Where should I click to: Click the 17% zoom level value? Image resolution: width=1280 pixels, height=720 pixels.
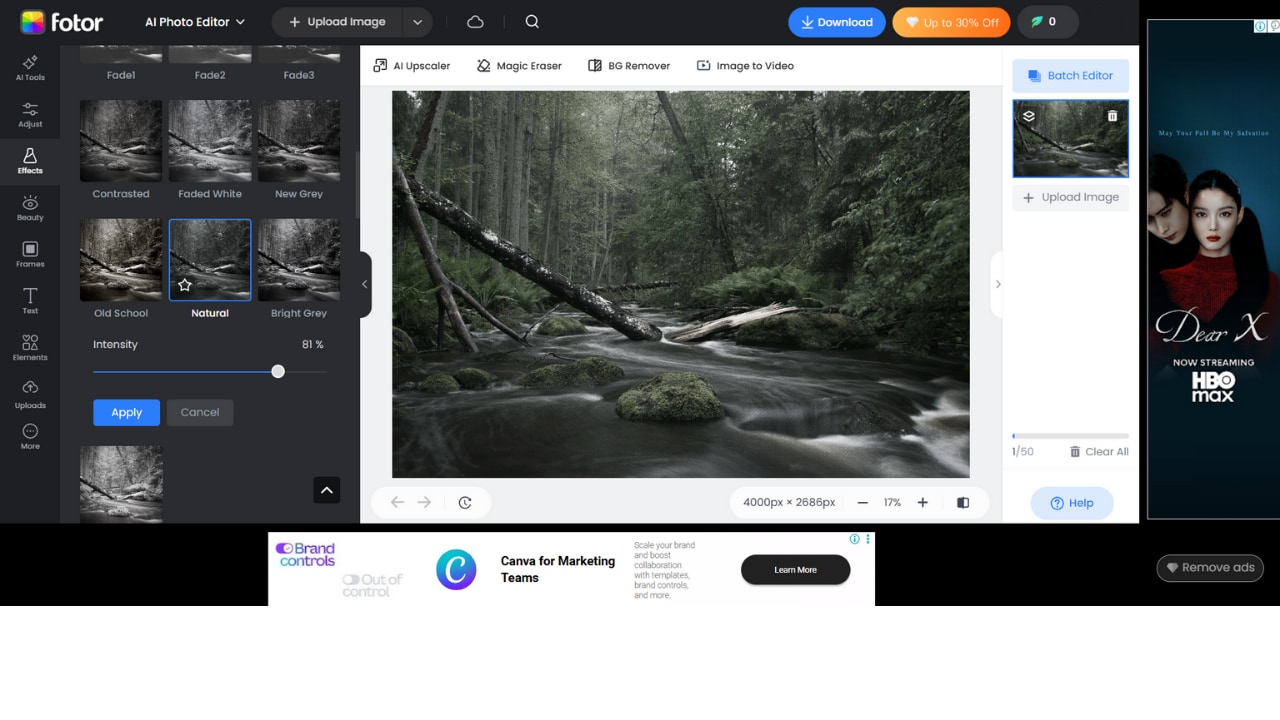pos(892,503)
